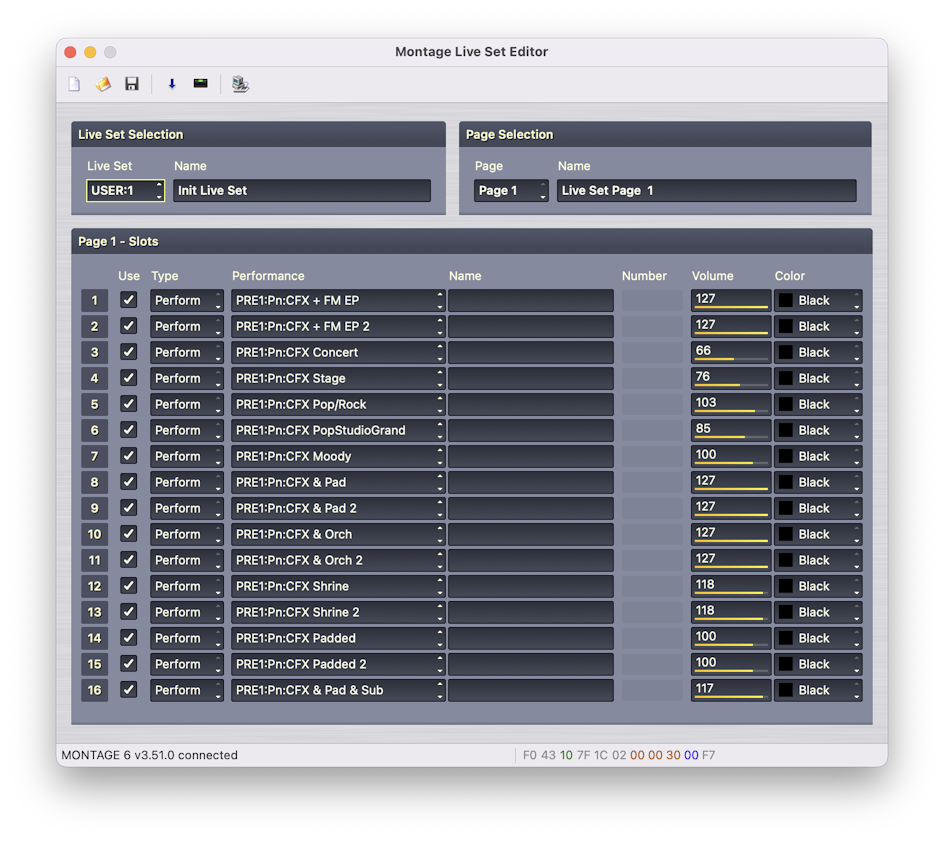Open the Color dropdown for slot 10

coord(818,534)
